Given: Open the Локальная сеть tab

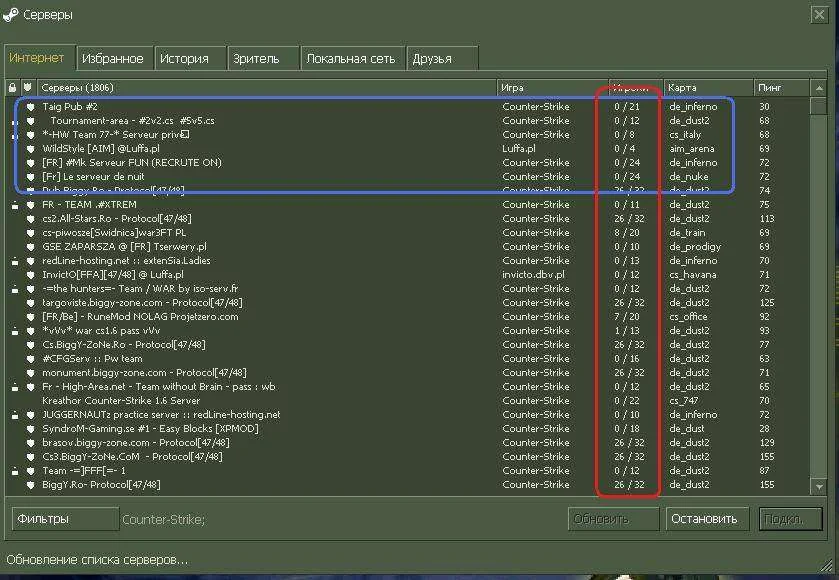Looking at the screenshot, I should pyautogui.click(x=352, y=58).
